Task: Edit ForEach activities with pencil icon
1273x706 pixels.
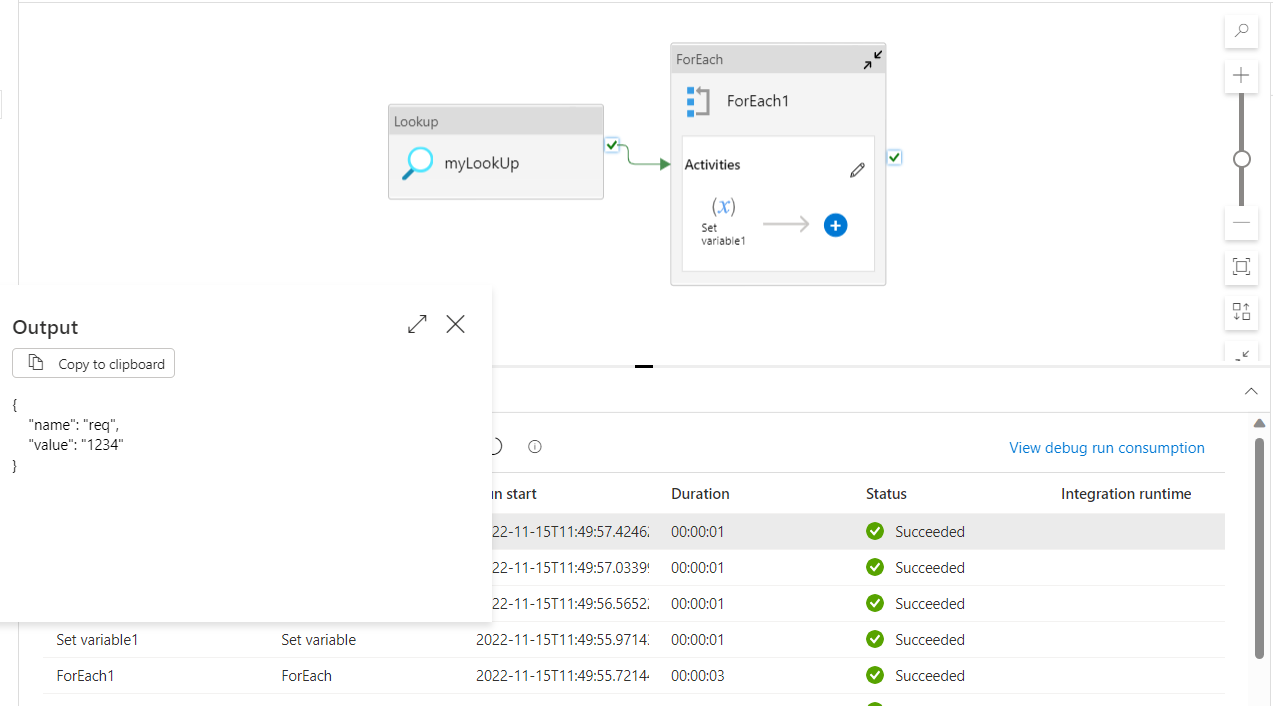Action: tap(857, 171)
